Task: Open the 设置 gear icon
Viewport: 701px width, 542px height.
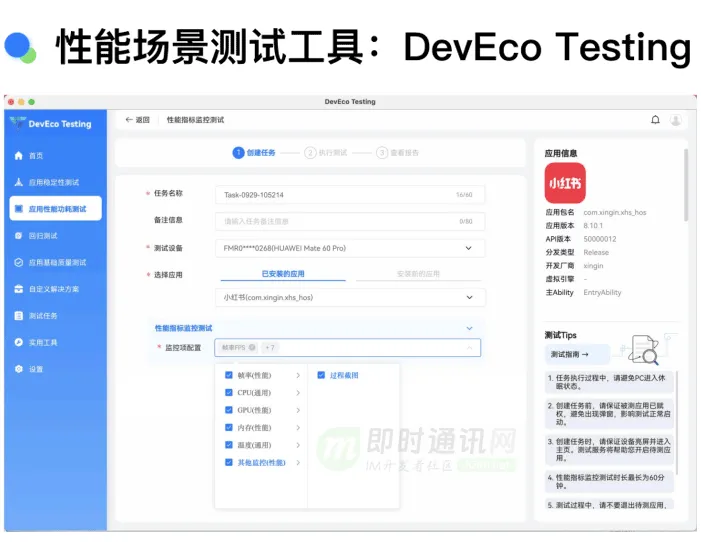Action: 18,369
